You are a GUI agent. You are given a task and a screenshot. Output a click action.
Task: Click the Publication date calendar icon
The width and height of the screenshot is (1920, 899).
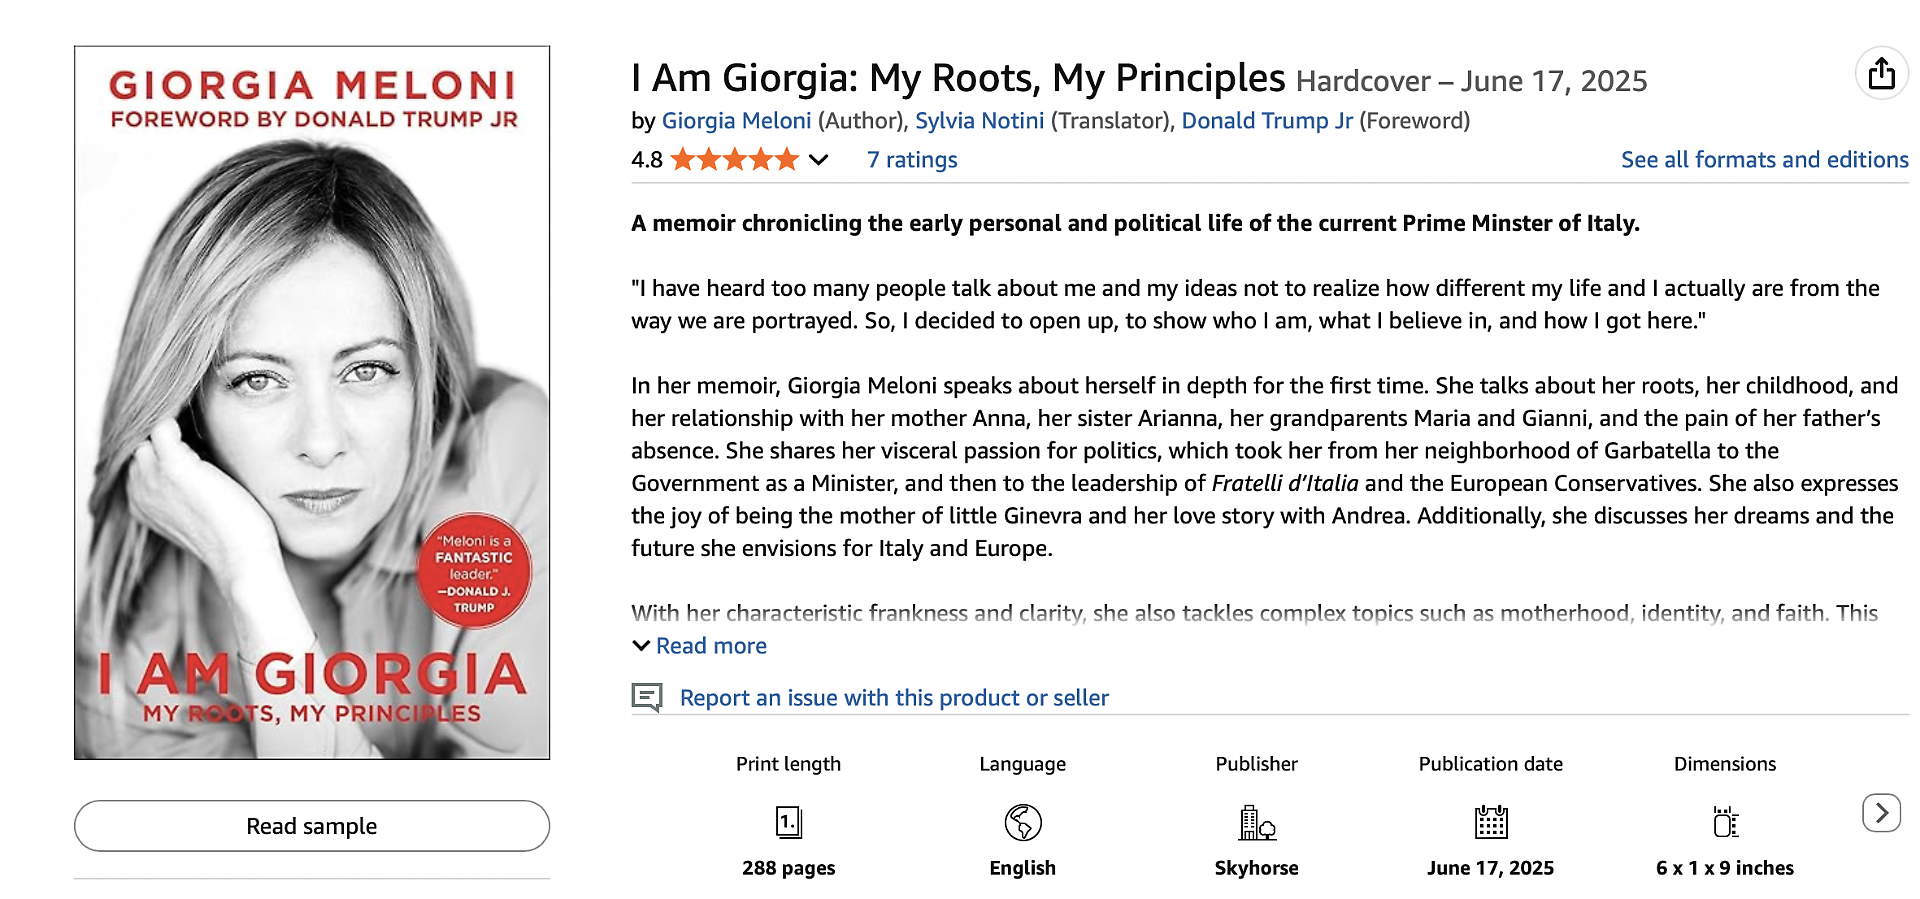click(x=1490, y=822)
